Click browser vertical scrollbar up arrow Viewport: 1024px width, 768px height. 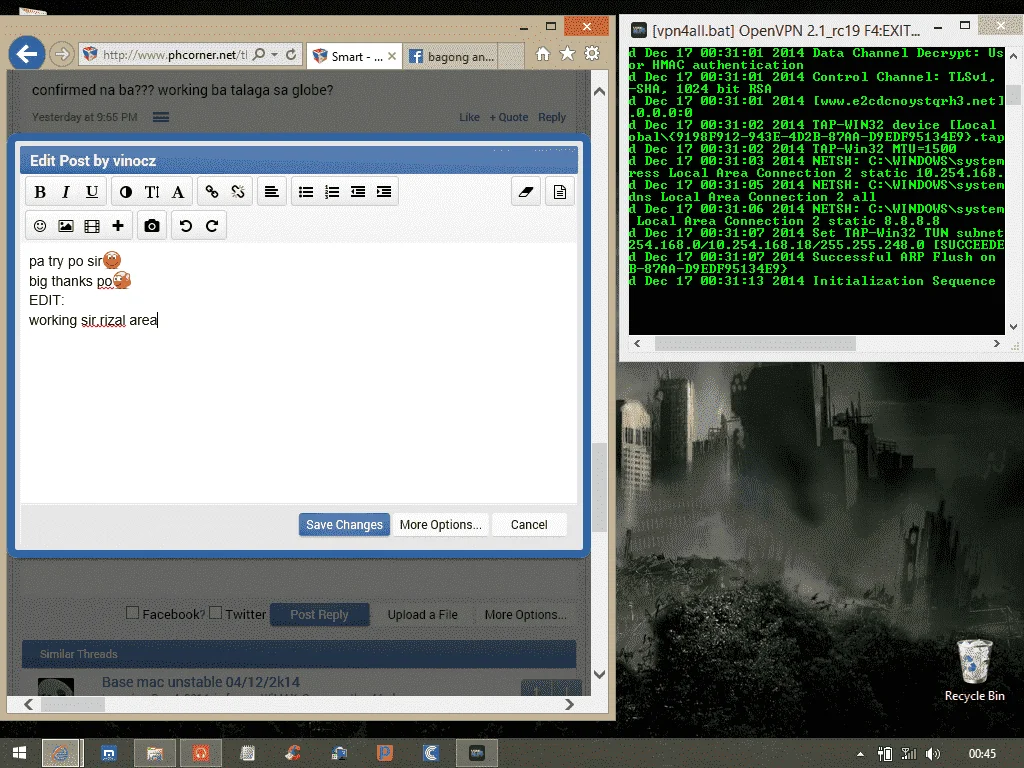[x=599, y=92]
